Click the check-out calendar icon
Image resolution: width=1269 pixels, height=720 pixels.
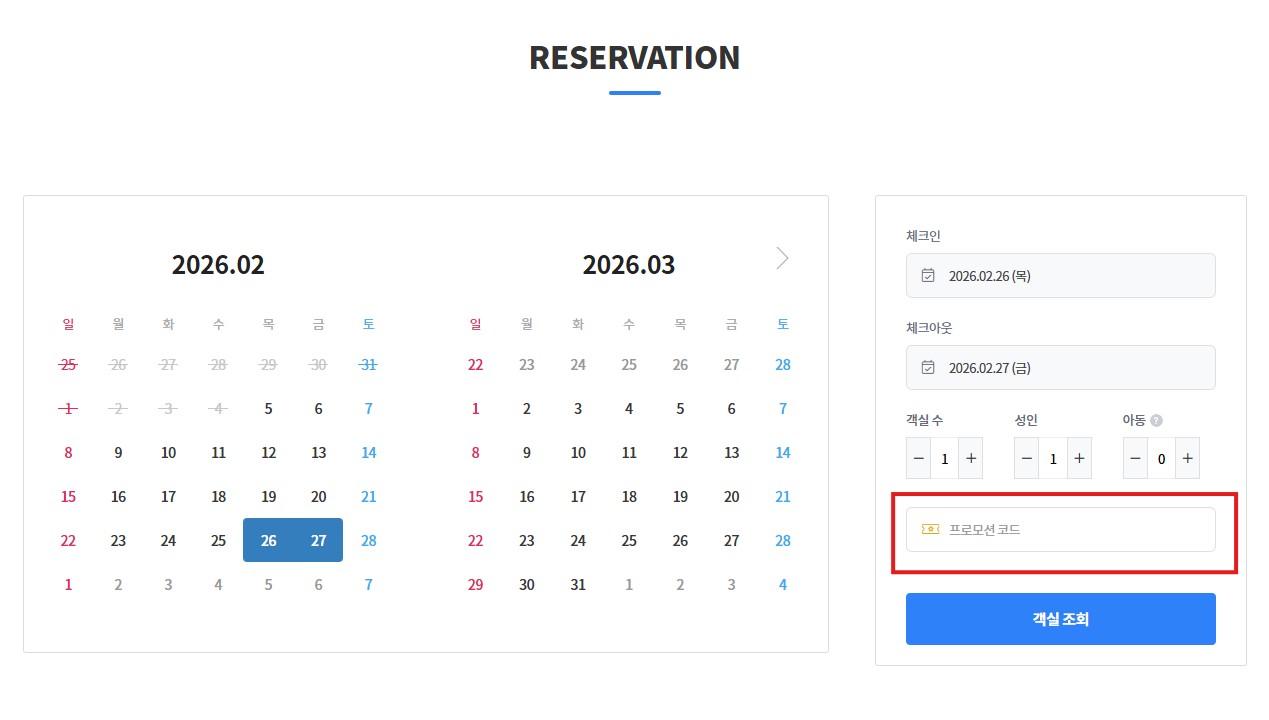coord(928,367)
